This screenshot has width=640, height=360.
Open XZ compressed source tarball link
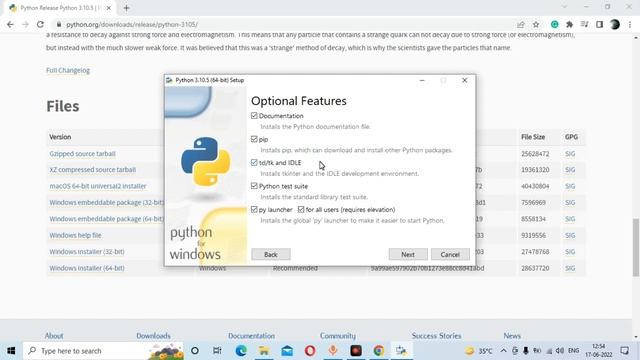click(x=93, y=170)
